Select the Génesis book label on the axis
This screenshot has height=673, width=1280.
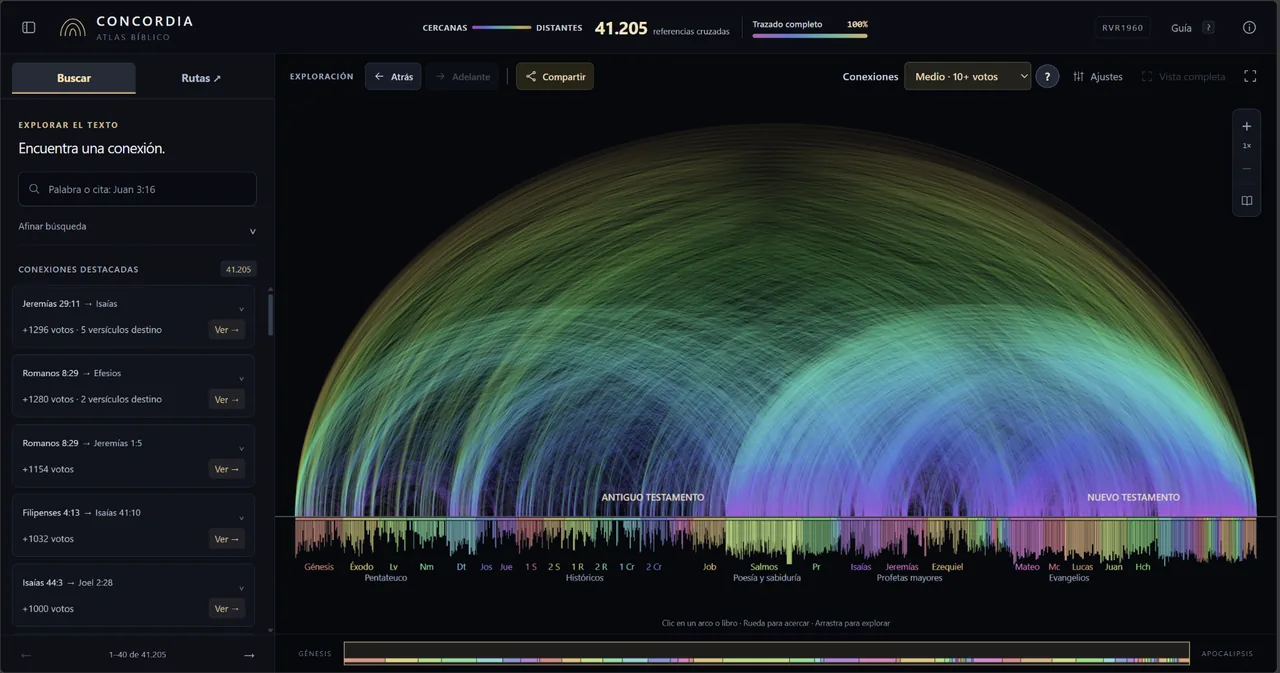click(319, 567)
